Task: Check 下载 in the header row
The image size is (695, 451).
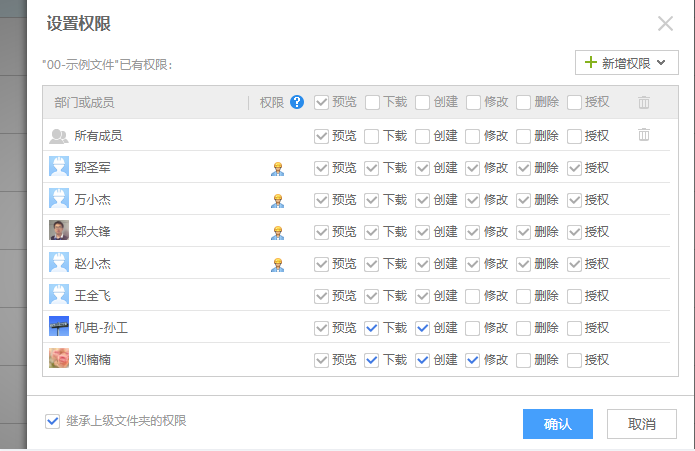Action: coord(372,103)
